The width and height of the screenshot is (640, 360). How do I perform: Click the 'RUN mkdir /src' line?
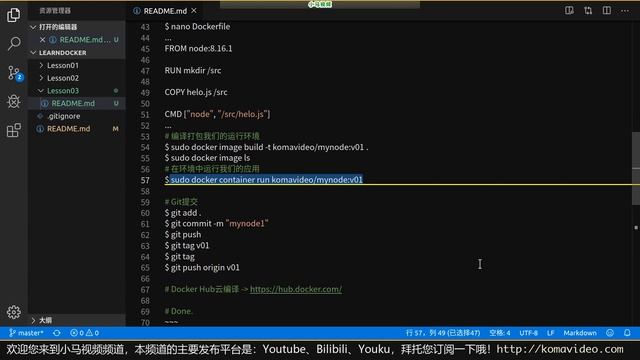(x=193, y=70)
